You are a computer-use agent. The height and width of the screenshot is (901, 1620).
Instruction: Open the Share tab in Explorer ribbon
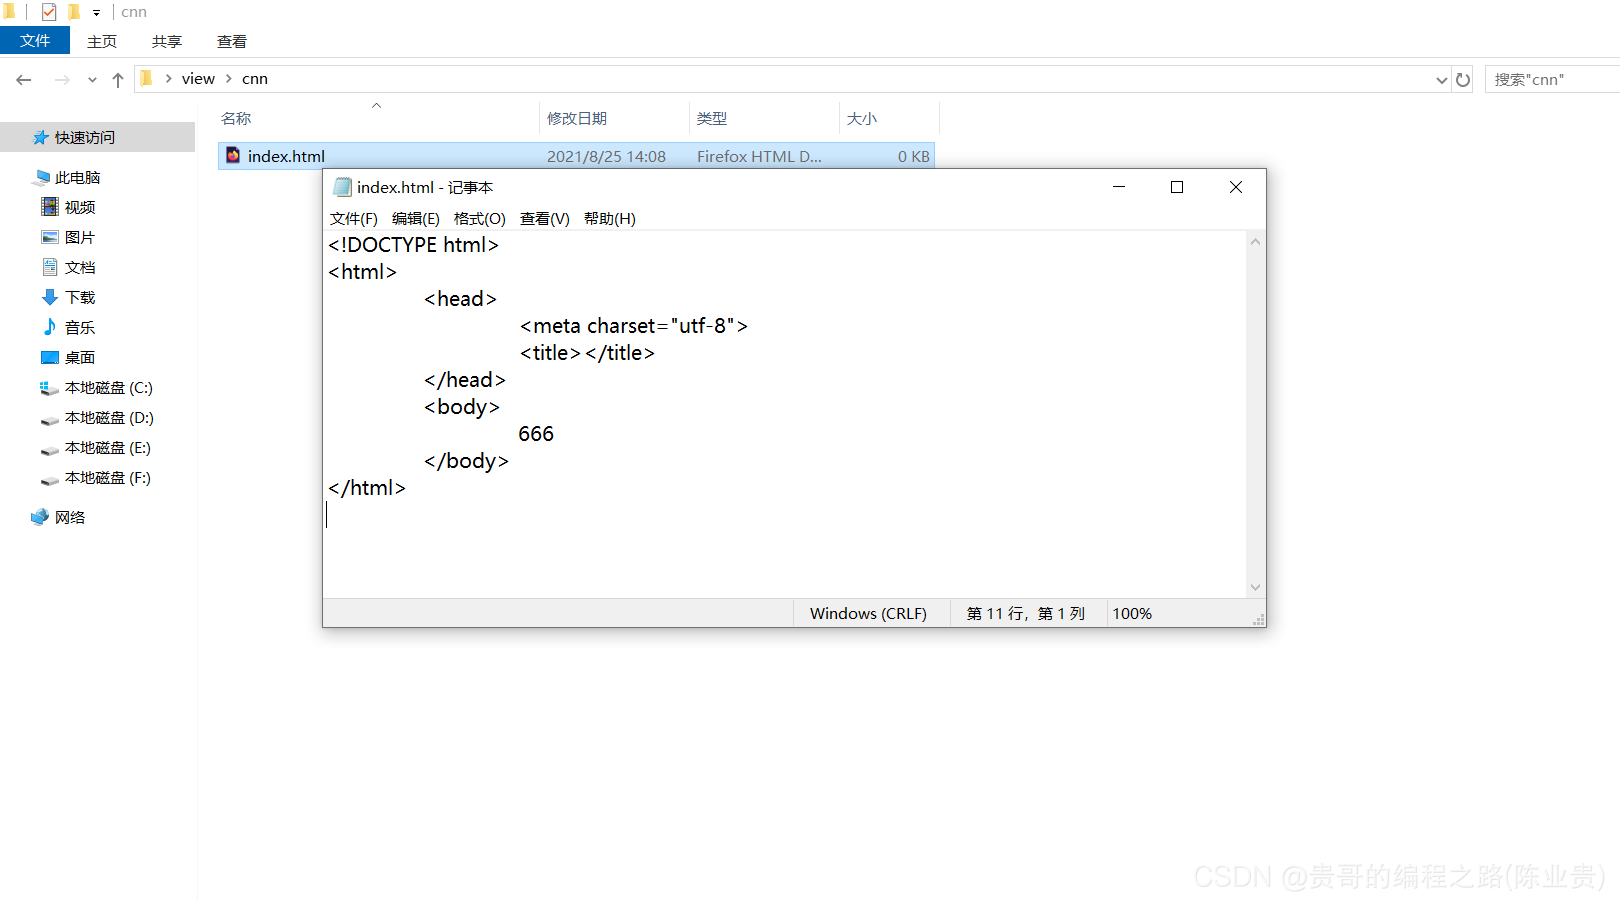167,41
